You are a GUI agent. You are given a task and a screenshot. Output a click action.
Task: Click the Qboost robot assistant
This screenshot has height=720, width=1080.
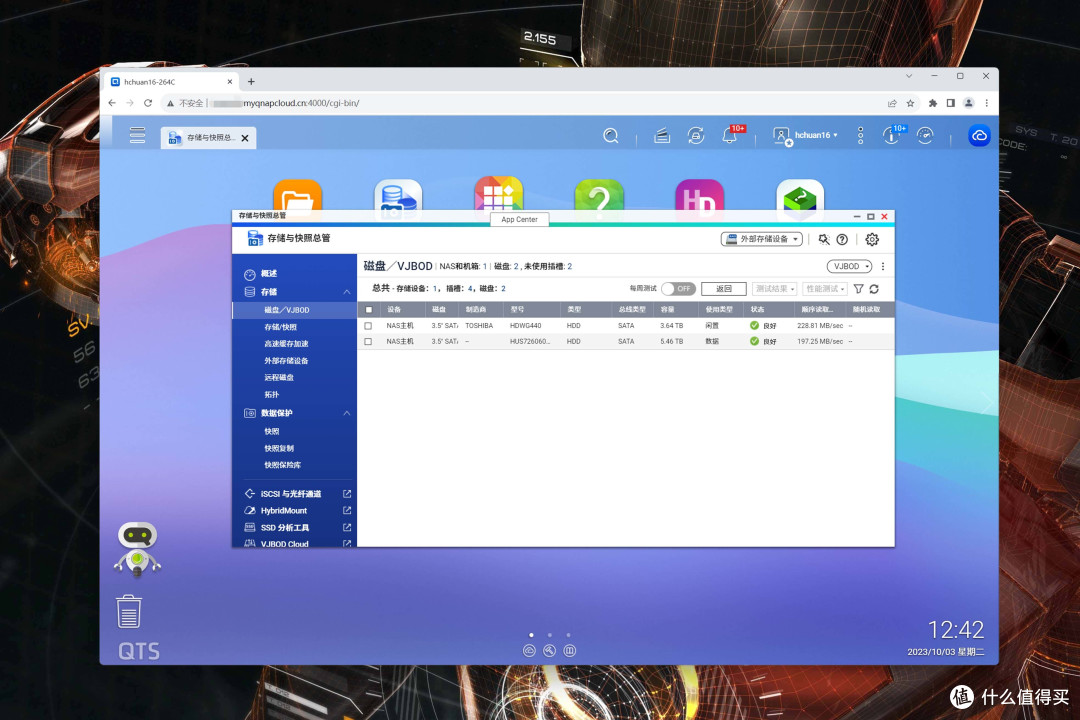click(138, 549)
